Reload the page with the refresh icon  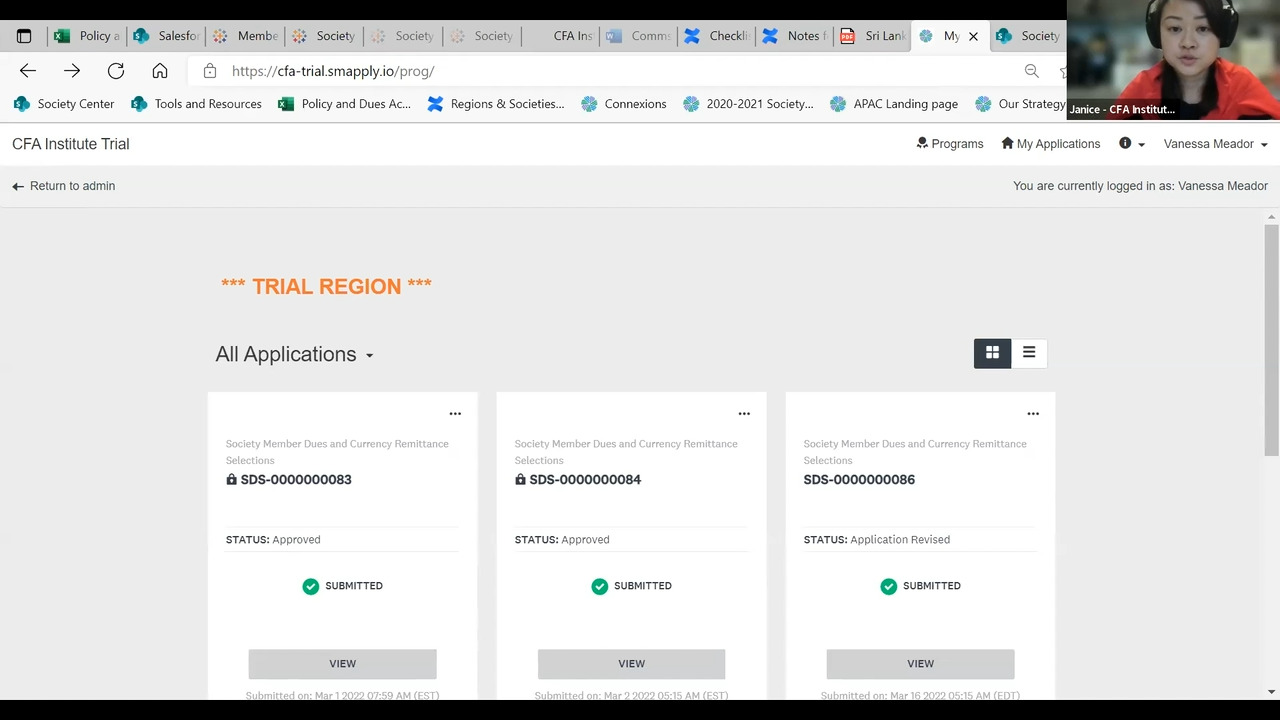(116, 71)
